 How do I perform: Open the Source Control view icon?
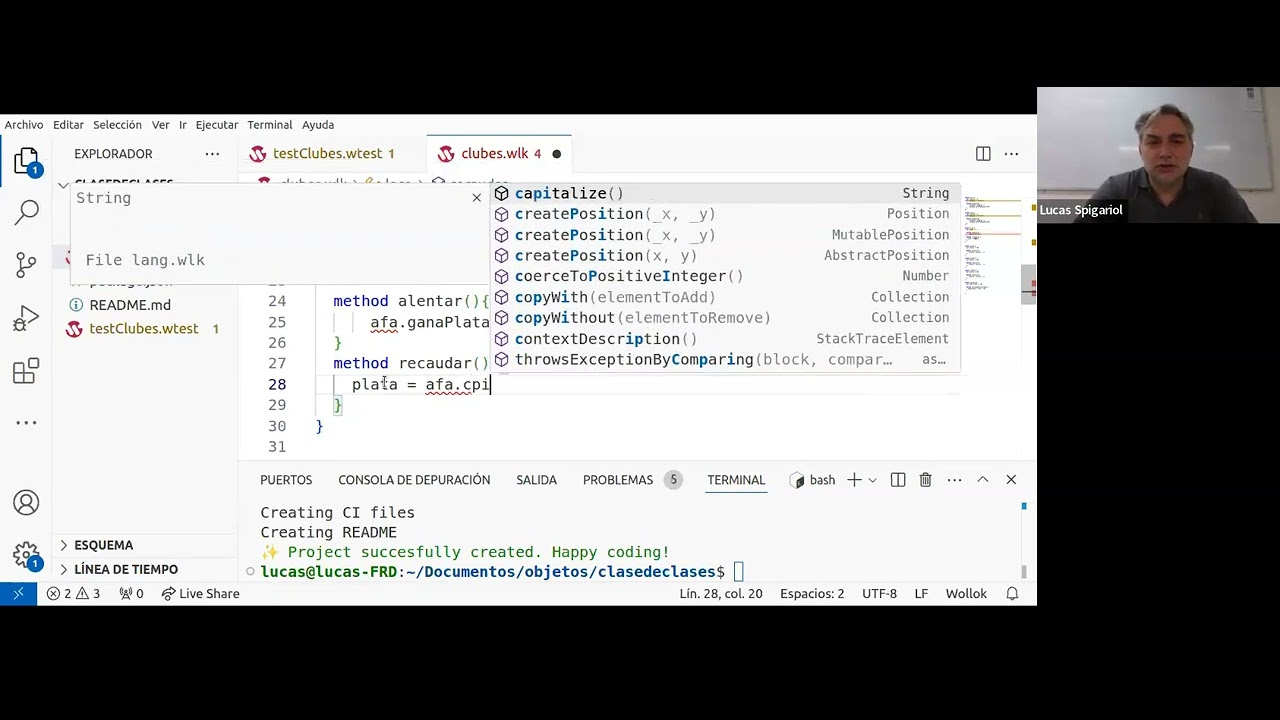(26, 265)
